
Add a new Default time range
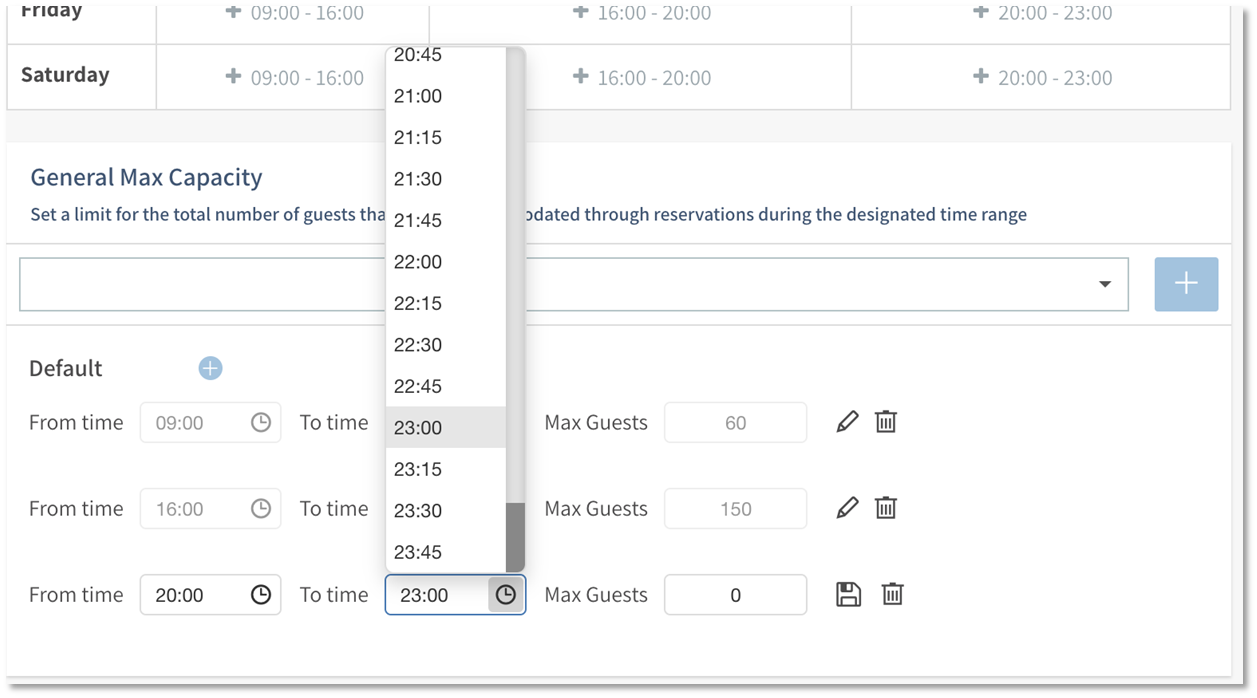(x=210, y=368)
